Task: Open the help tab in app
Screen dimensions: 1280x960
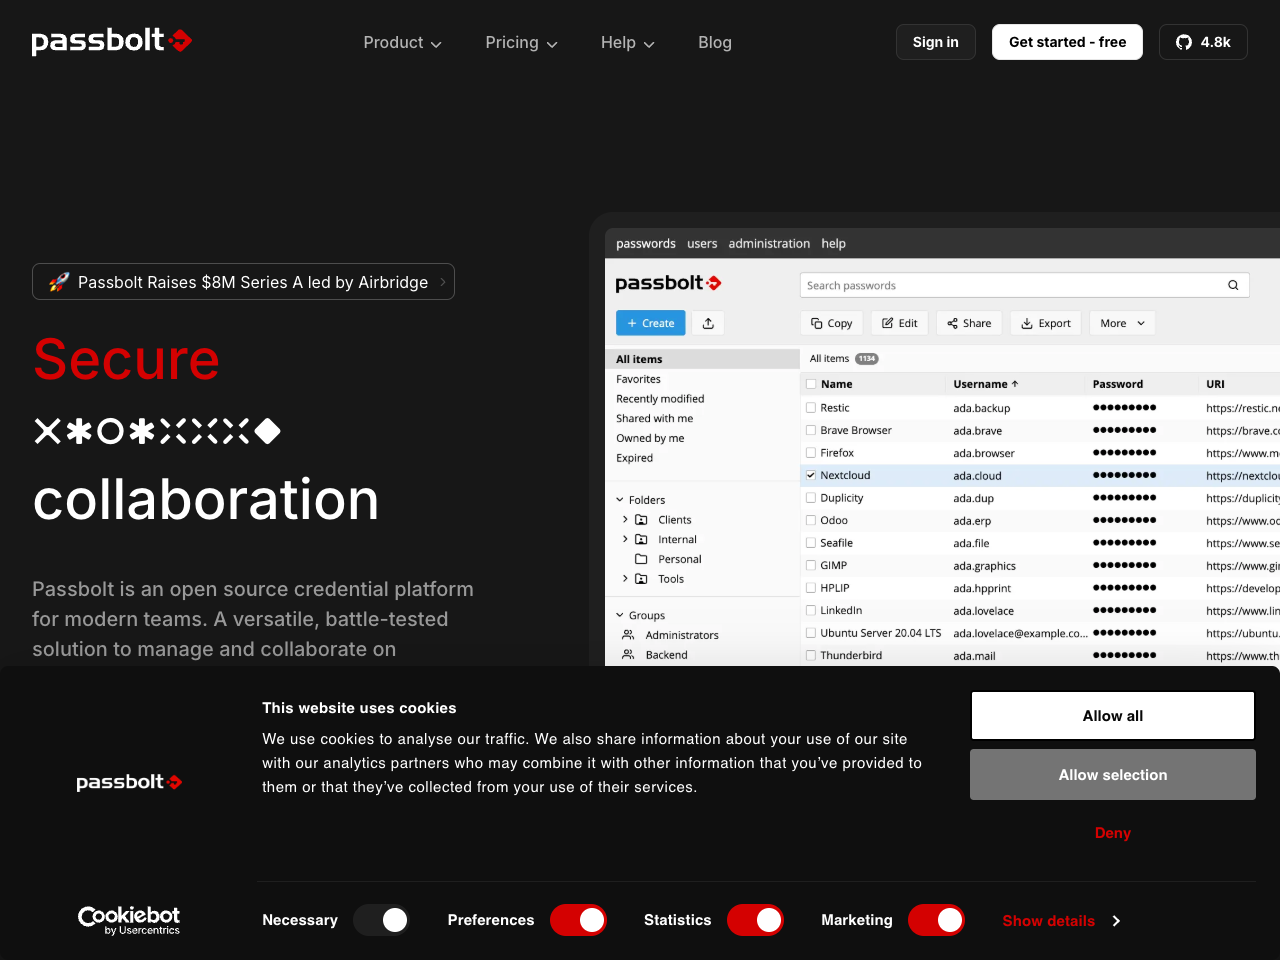Action: tap(834, 243)
